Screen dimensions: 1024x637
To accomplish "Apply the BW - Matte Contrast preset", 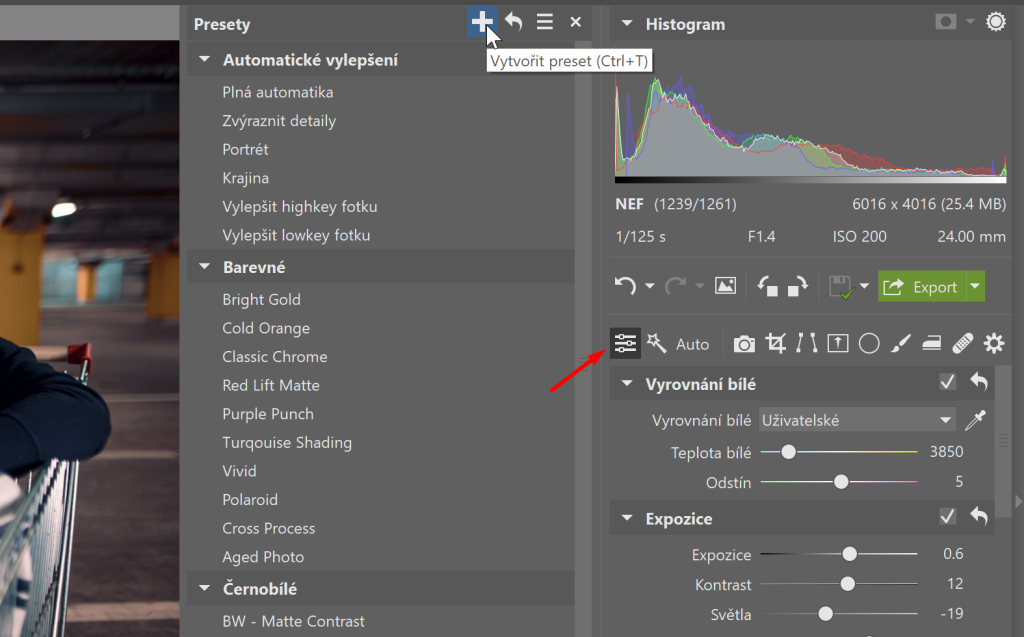I will point(293,621).
